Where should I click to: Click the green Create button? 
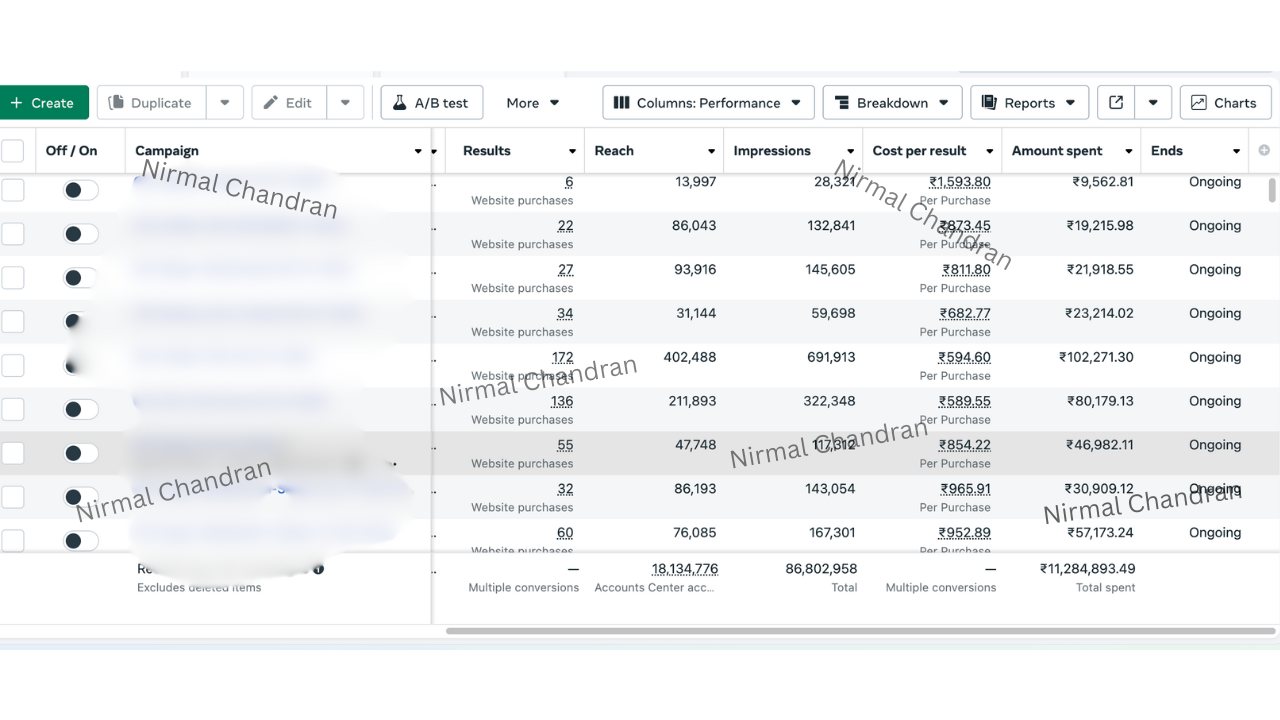pyautogui.click(x=43, y=103)
